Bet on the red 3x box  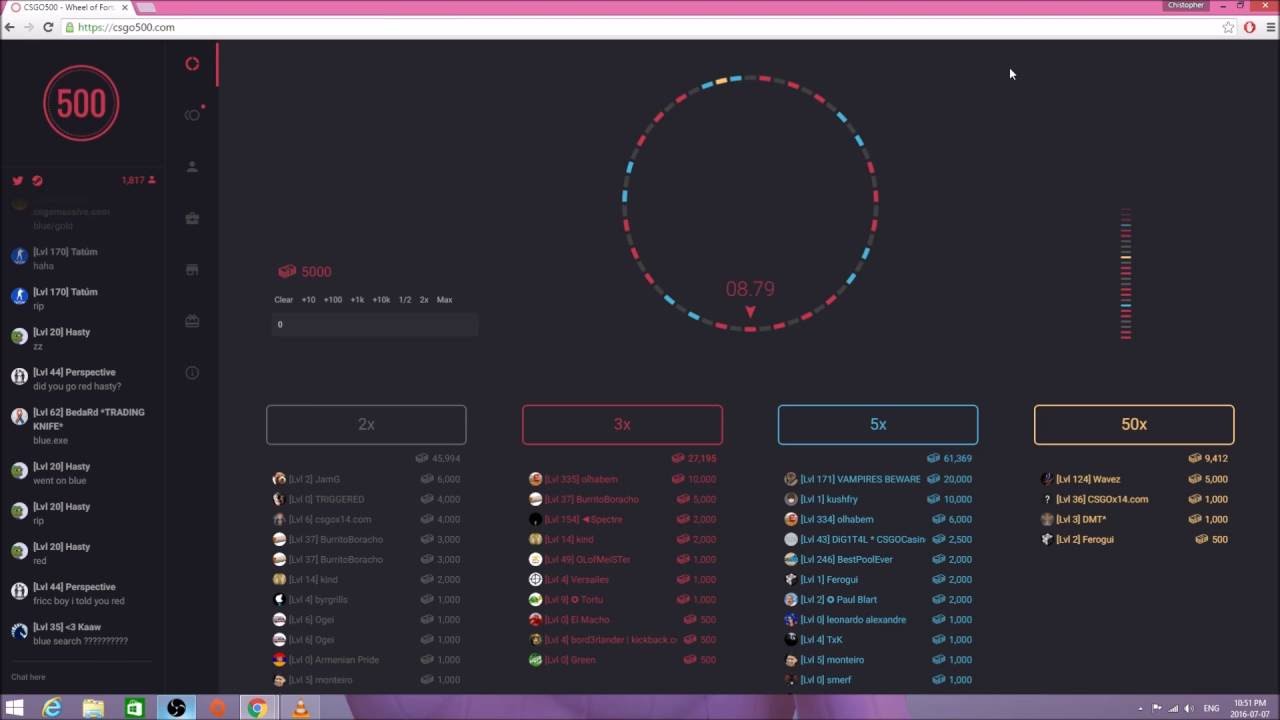(622, 425)
